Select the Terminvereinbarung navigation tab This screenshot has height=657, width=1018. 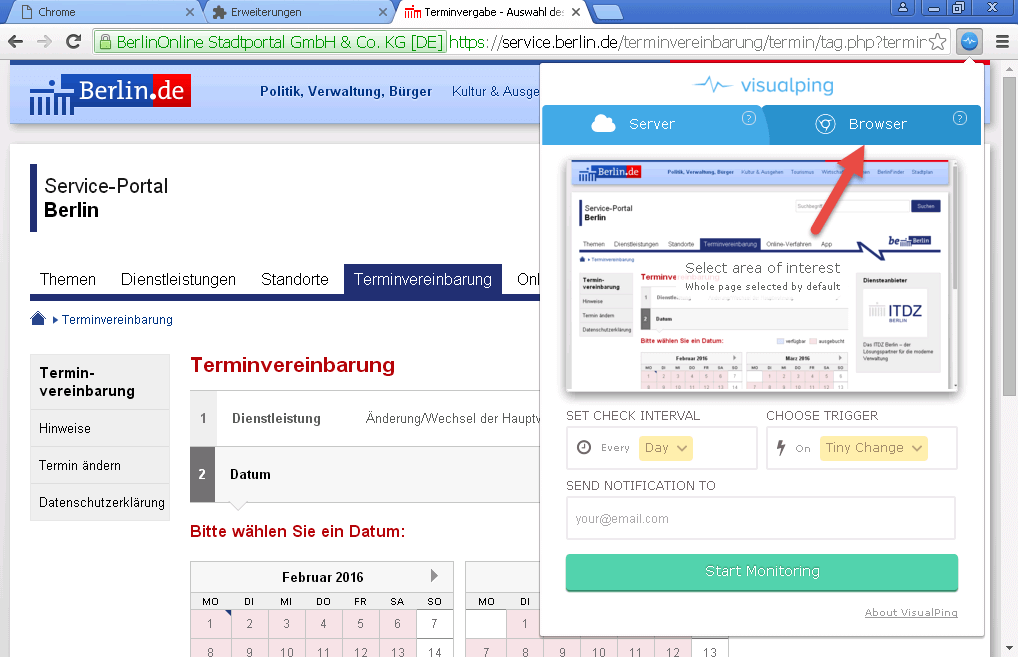point(423,279)
